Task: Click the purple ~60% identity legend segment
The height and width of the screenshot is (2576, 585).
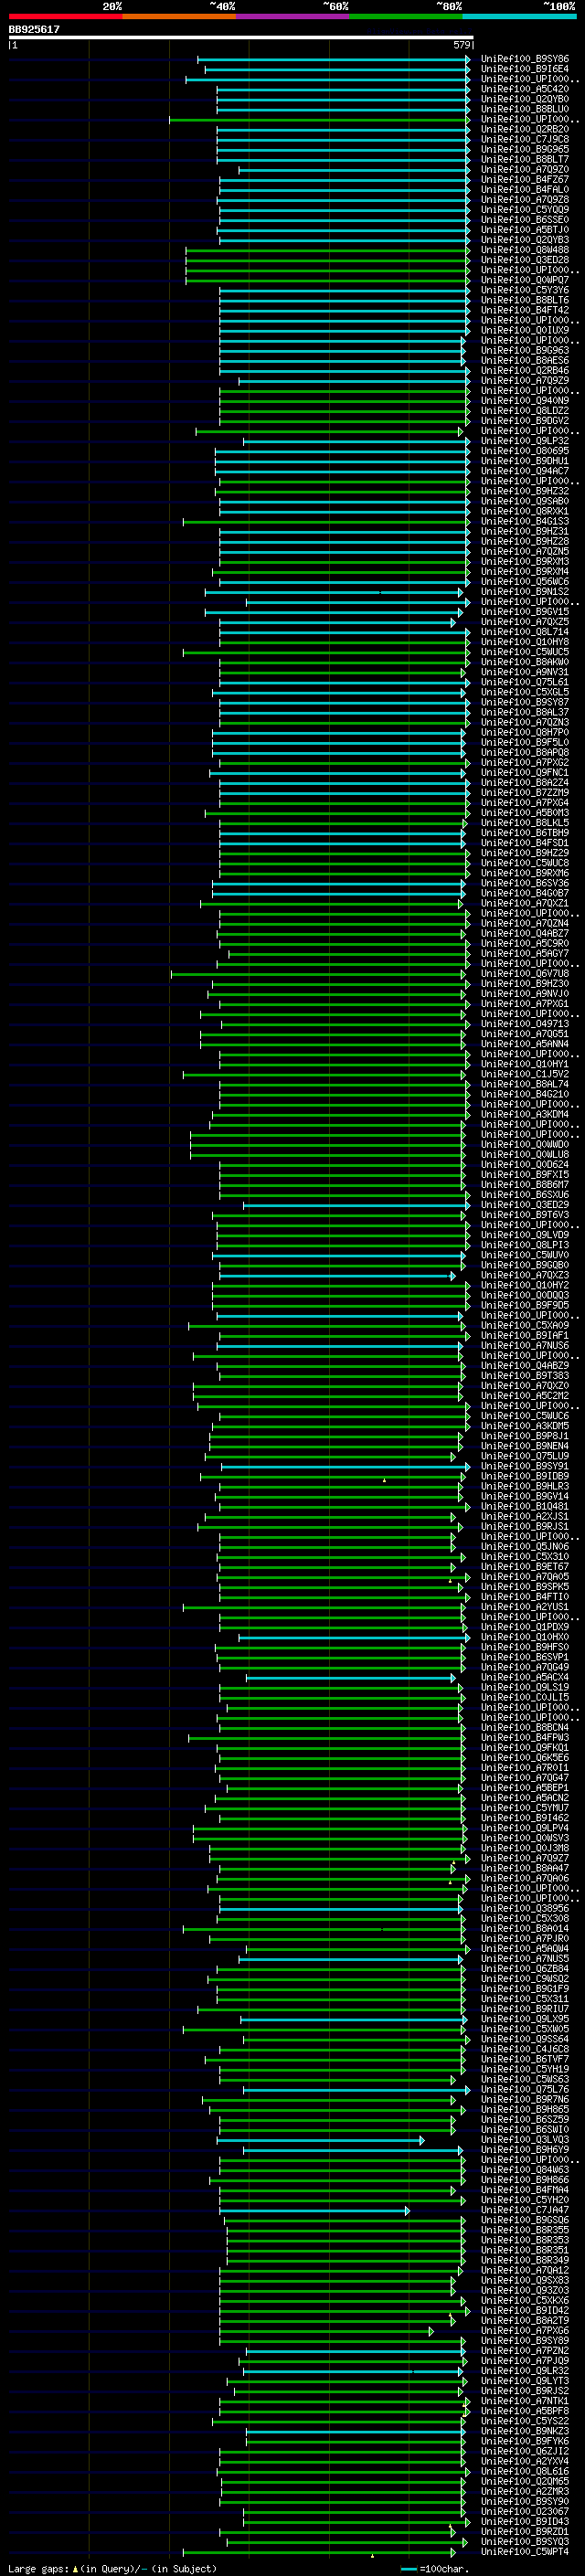Action: point(292,16)
